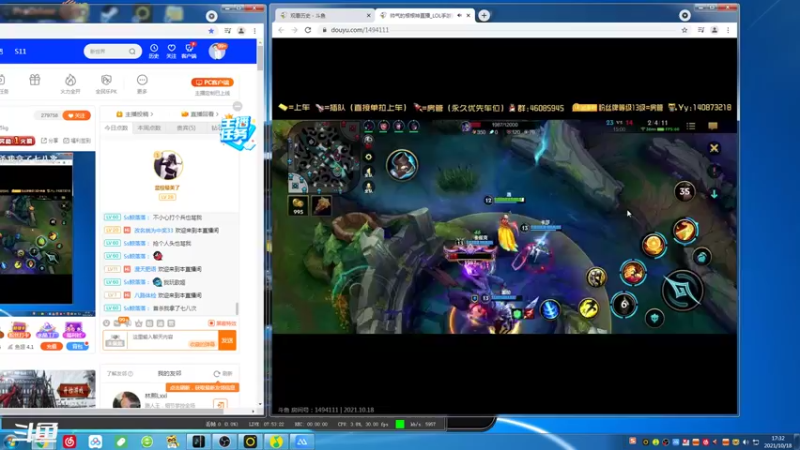The height and width of the screenshot is (450, 800).
Task: Click the orange 关注 follow button
Action: (77, 115)
